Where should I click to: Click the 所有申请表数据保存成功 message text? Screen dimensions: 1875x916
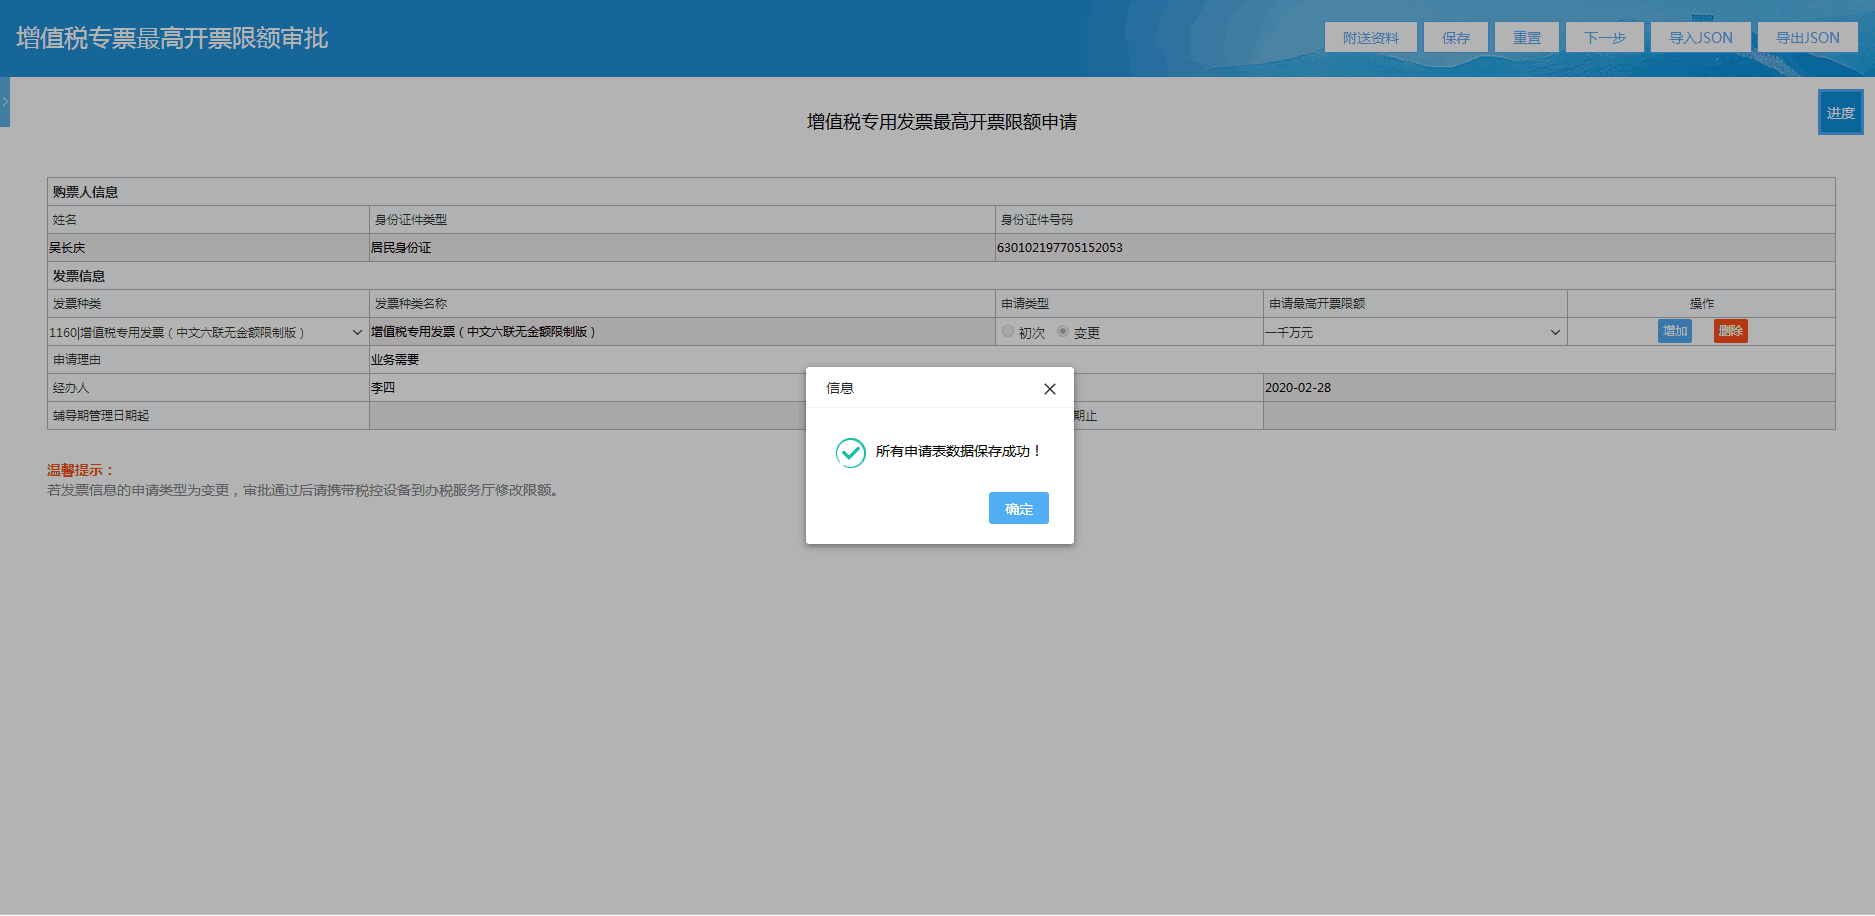[958, 452]
